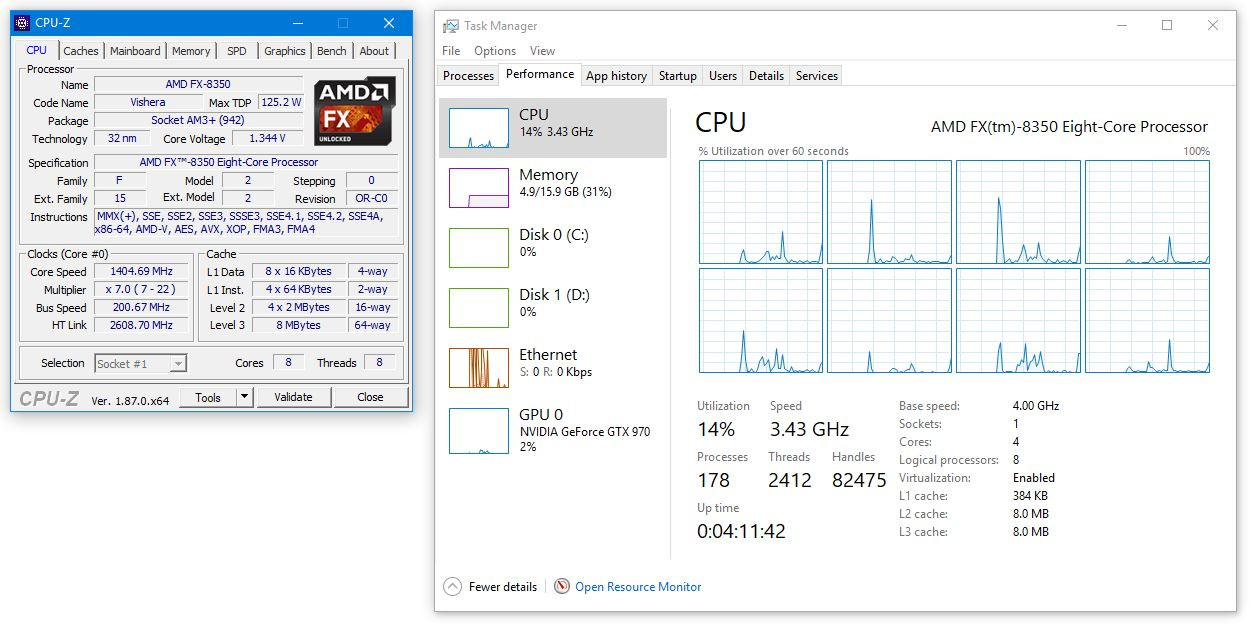Click the L1 cache 384 KB value
Viewport: 1255px width, 628px height.
[x=1030, y=496]
